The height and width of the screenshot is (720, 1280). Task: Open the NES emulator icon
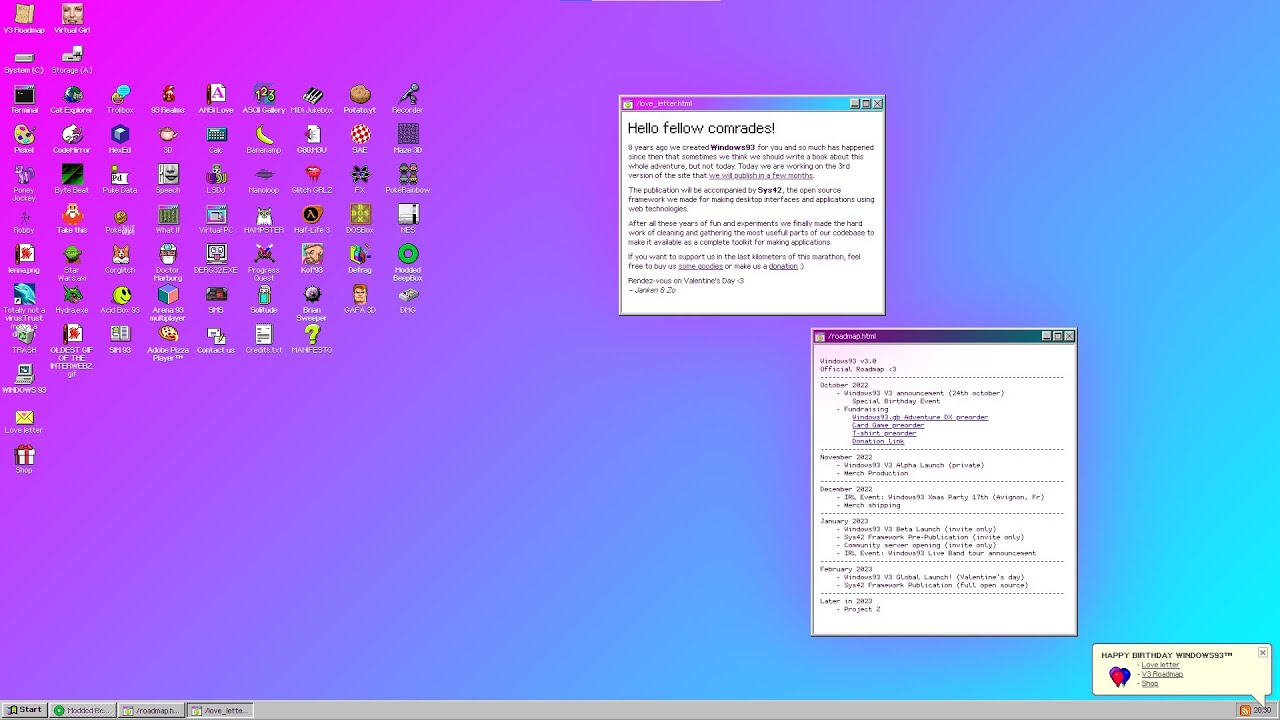pos(408,219)
